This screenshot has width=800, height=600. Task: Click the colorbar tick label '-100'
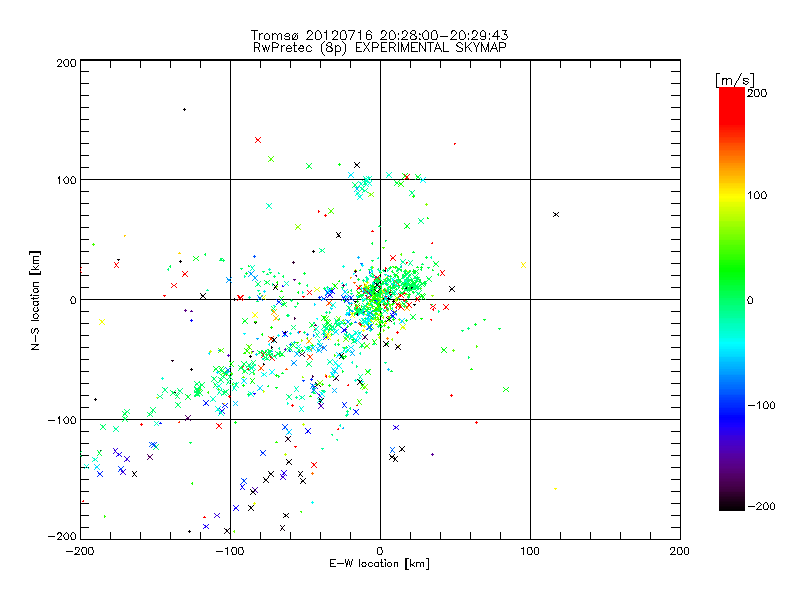761,405
